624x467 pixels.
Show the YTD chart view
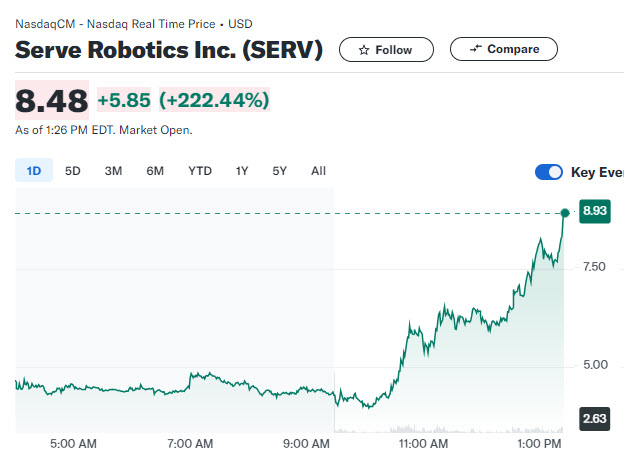200,171
